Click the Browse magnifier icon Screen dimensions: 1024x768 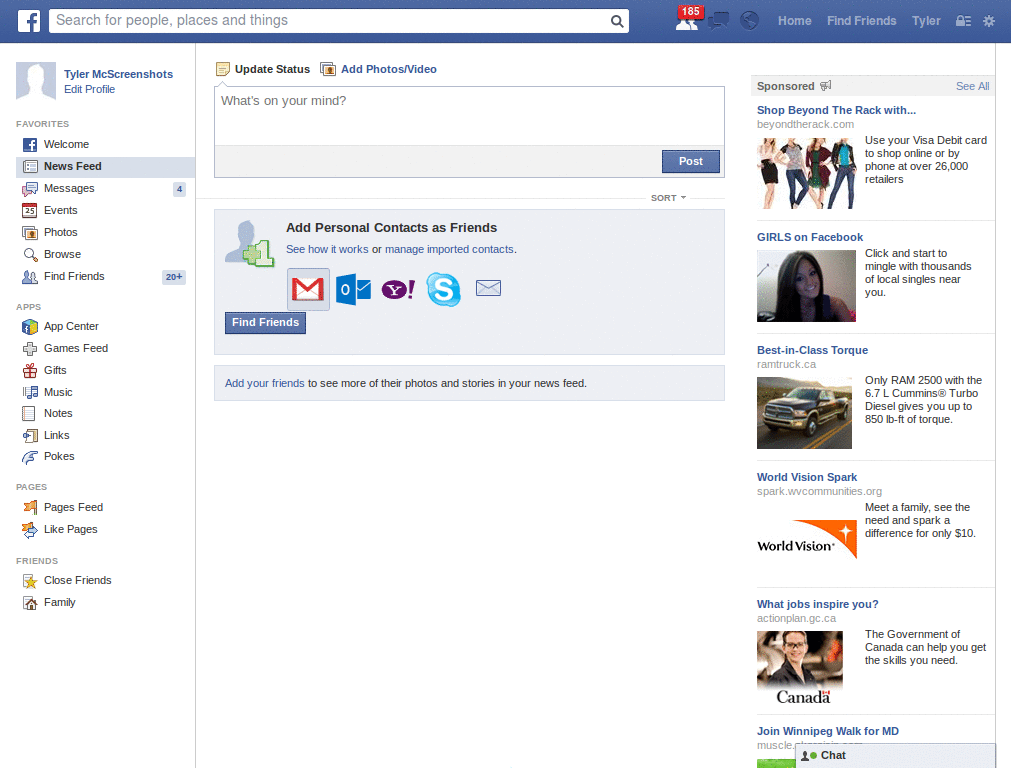tap(29, 255)
